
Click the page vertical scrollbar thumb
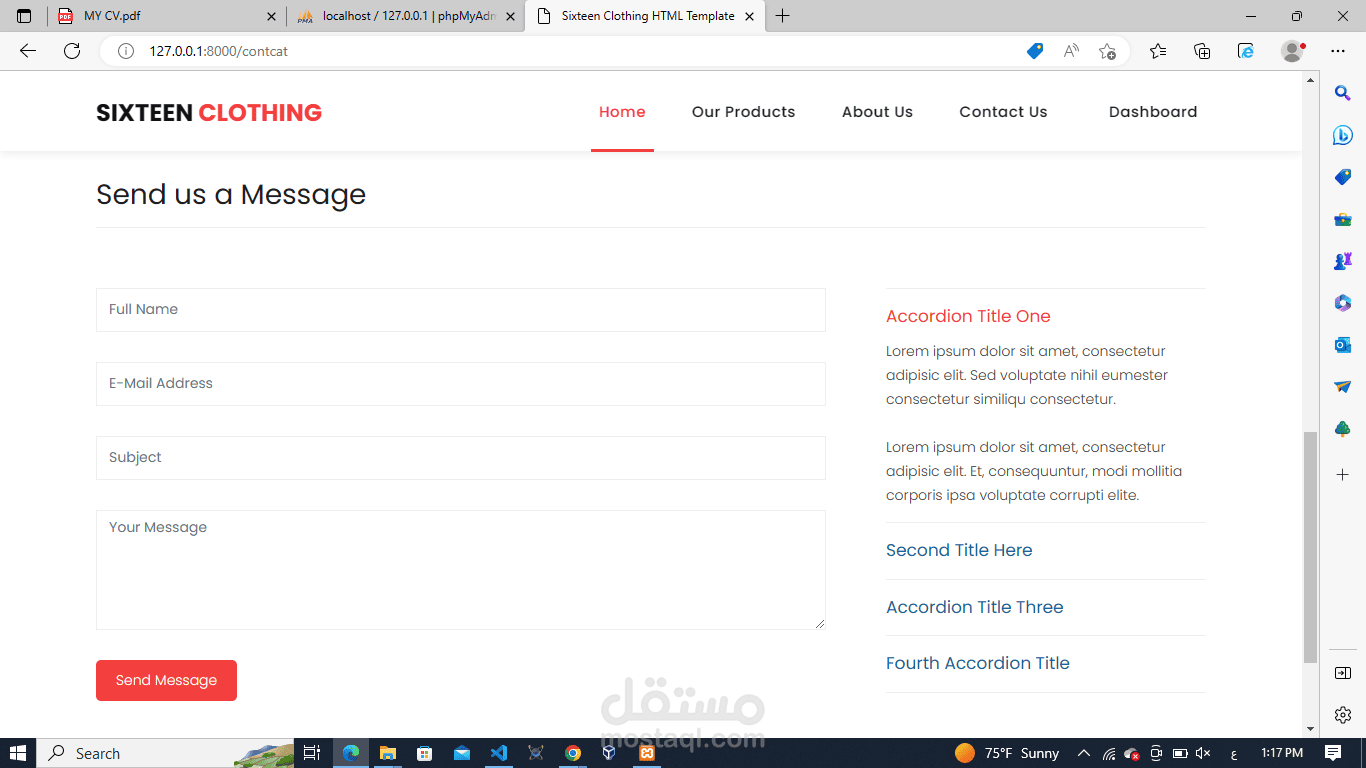pos(1310,547)
